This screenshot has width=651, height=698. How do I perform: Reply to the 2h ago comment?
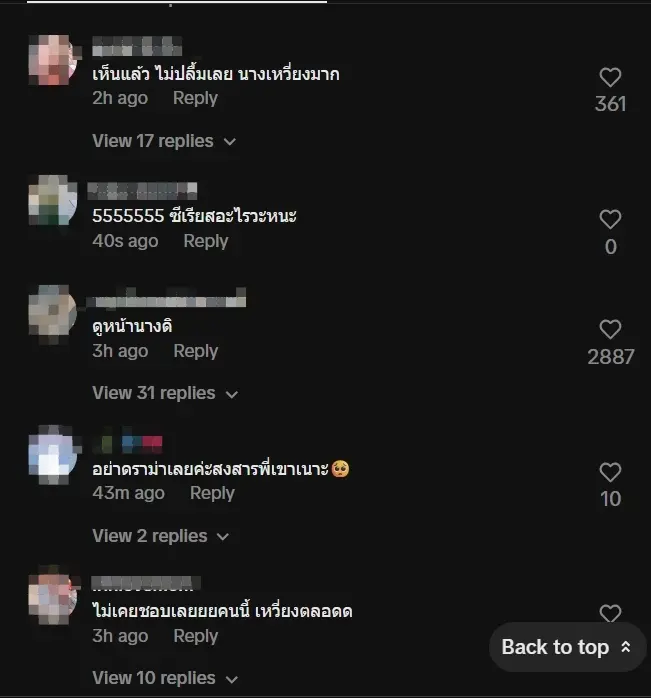[x=195, y=98]
